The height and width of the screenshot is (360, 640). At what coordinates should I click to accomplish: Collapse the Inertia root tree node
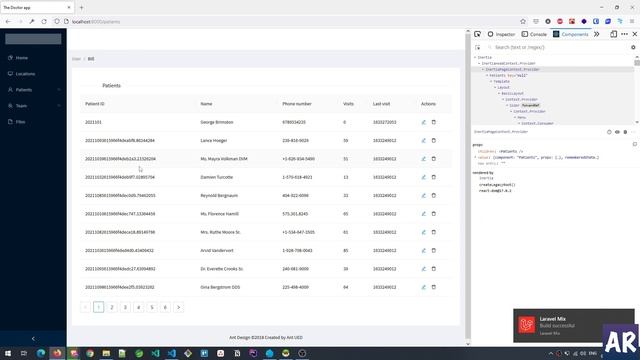click(x=475, y=58)
